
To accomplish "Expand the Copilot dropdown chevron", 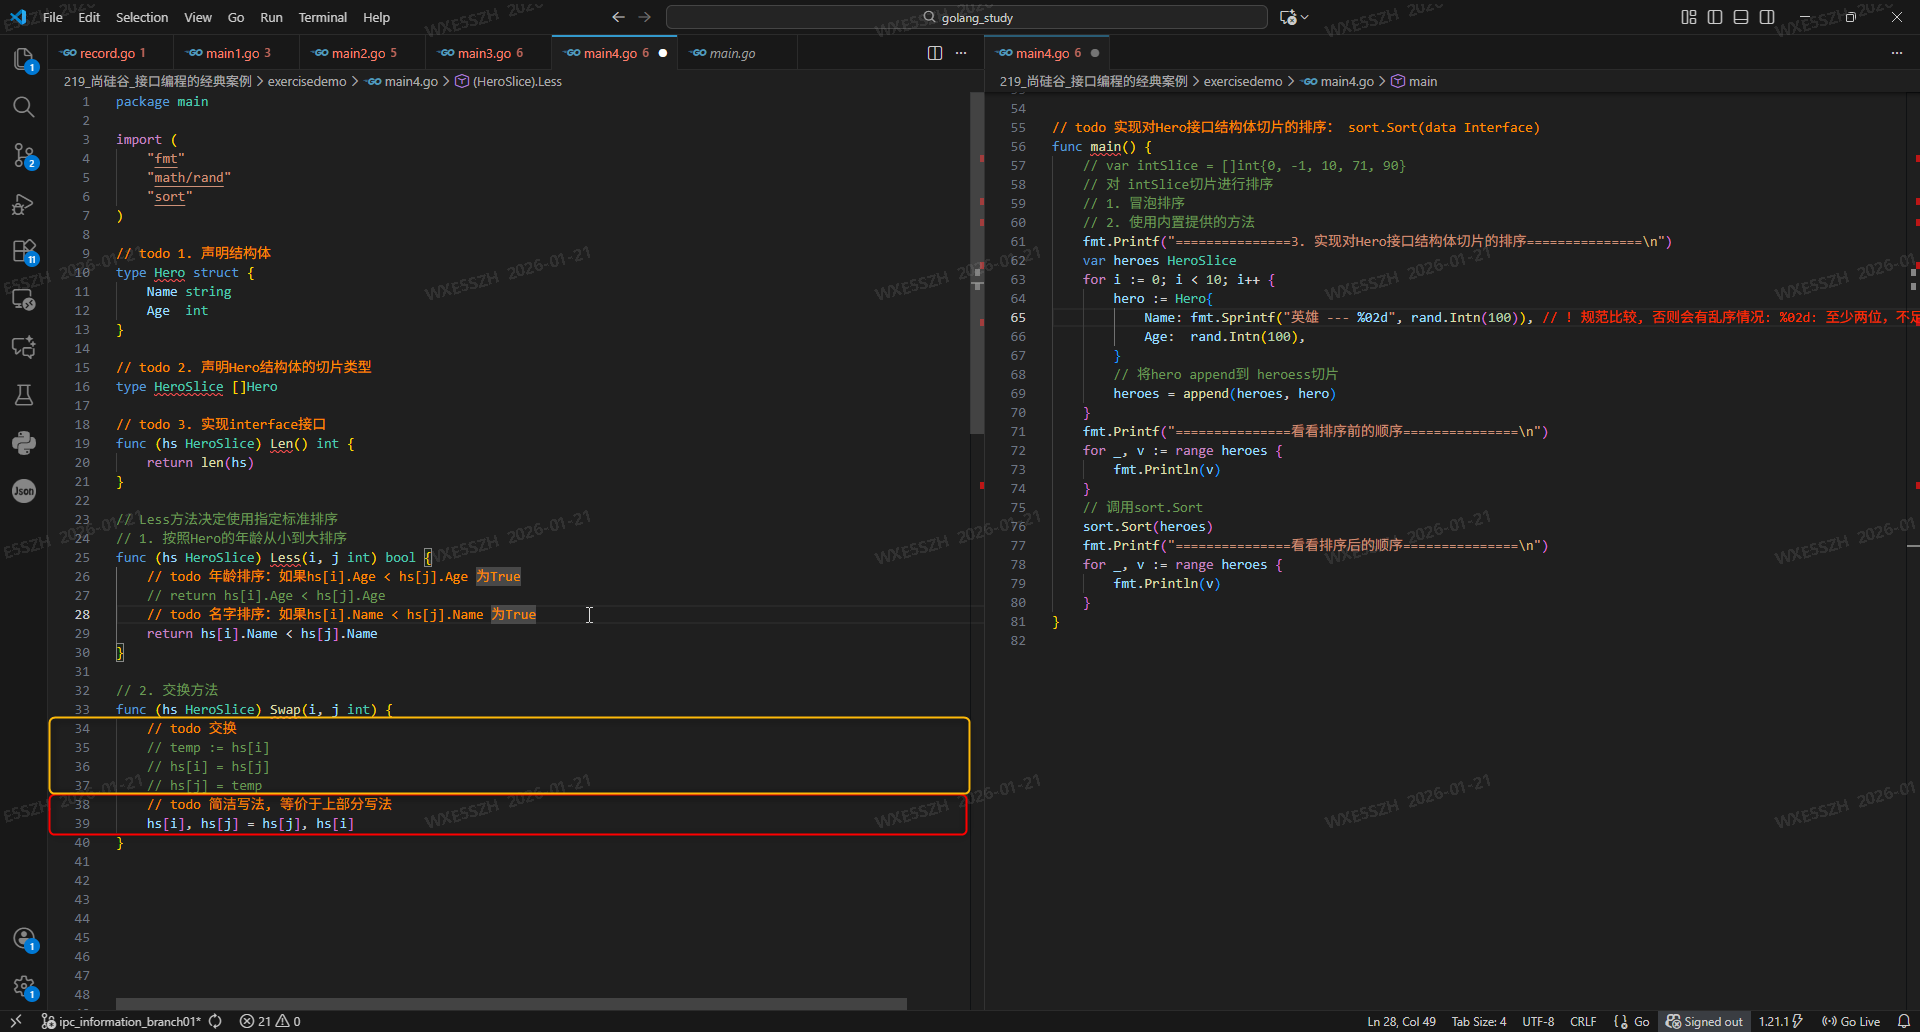I will 1304,17.
